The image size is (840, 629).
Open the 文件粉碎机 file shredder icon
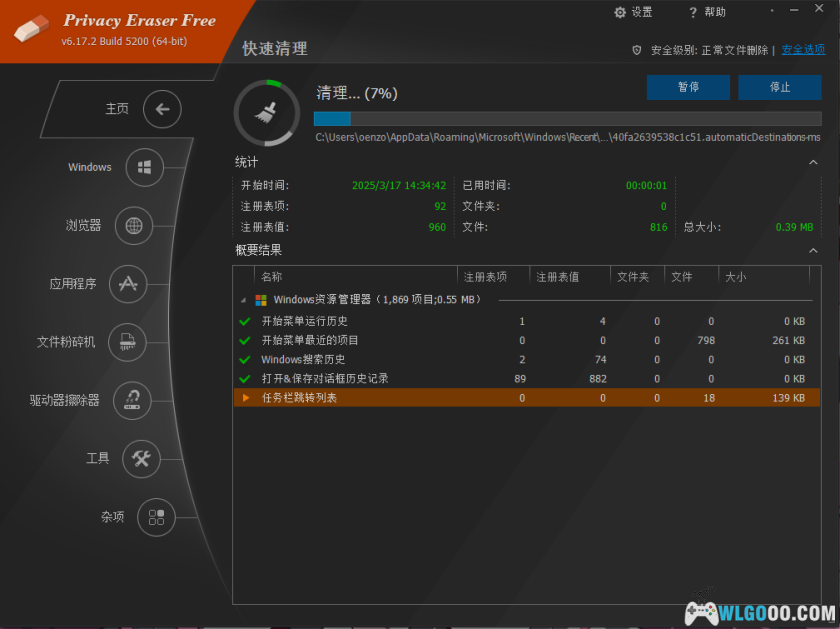128,342
